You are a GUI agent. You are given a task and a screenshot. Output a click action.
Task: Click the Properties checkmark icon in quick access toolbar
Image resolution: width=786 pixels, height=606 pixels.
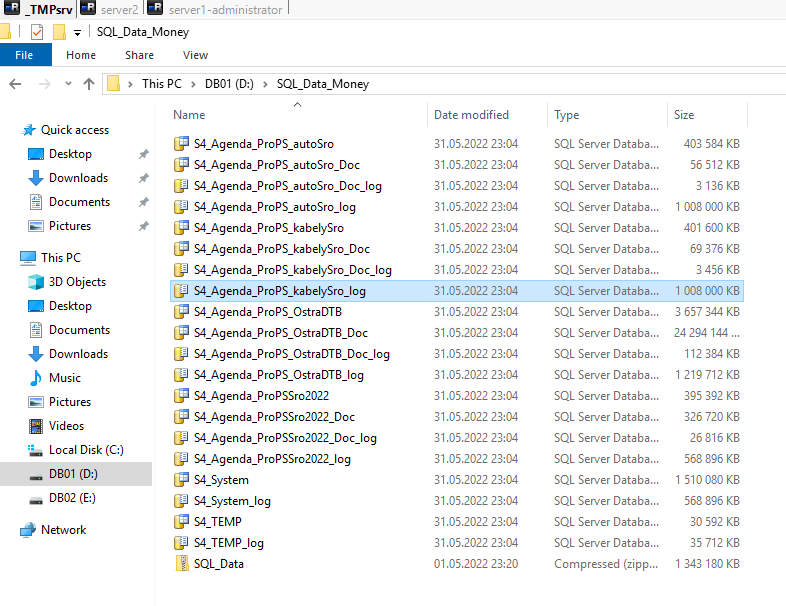click(x=37, y=32)
